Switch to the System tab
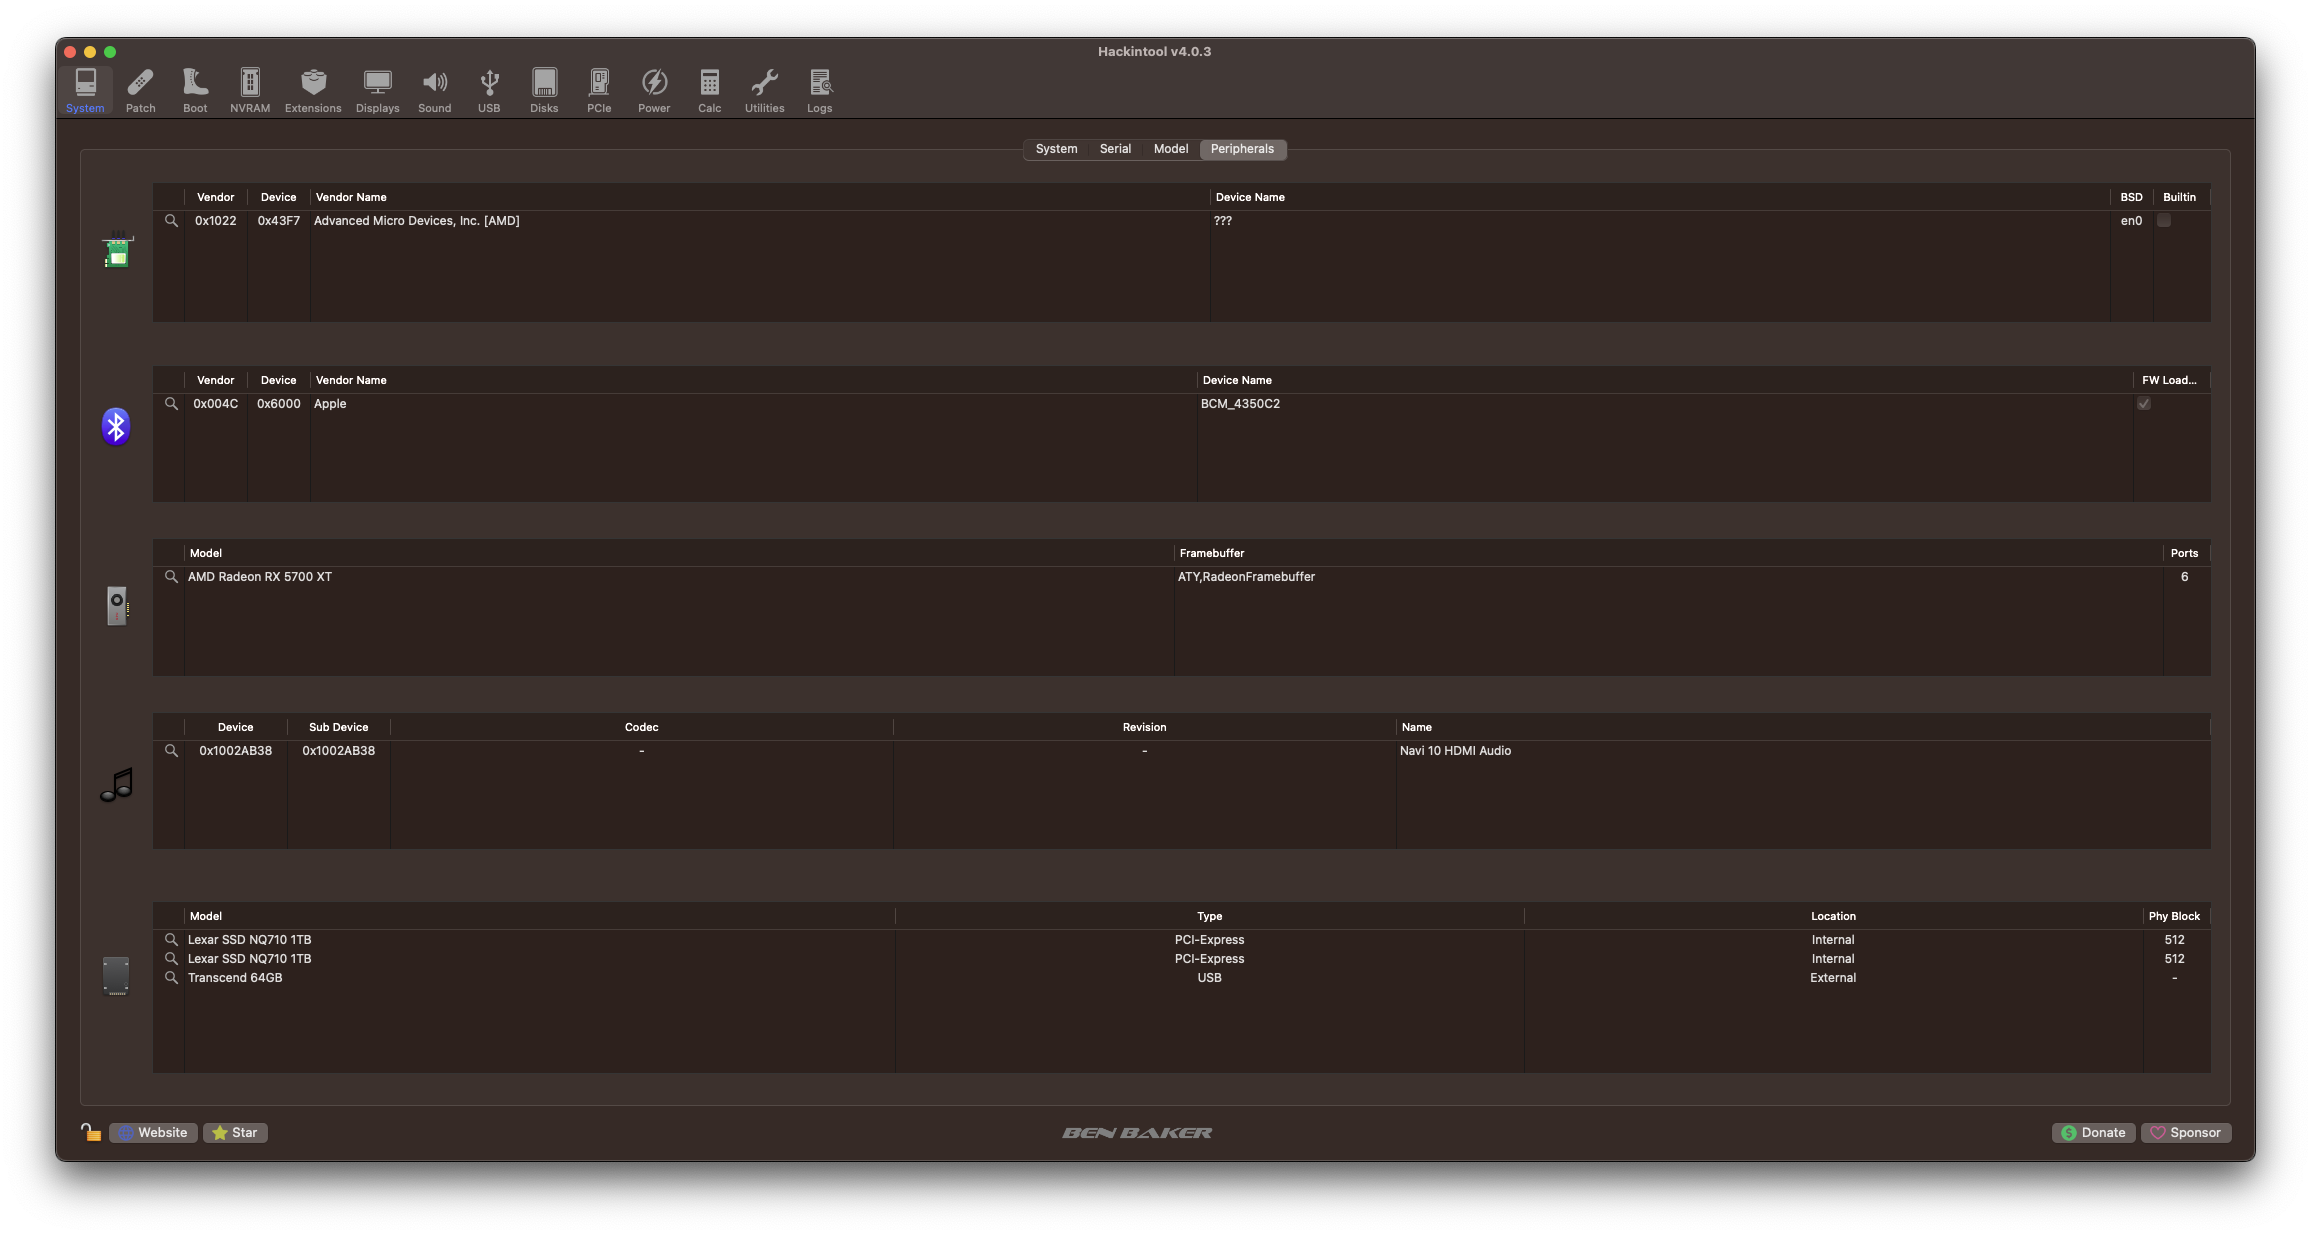 [x=1056, y=149]
